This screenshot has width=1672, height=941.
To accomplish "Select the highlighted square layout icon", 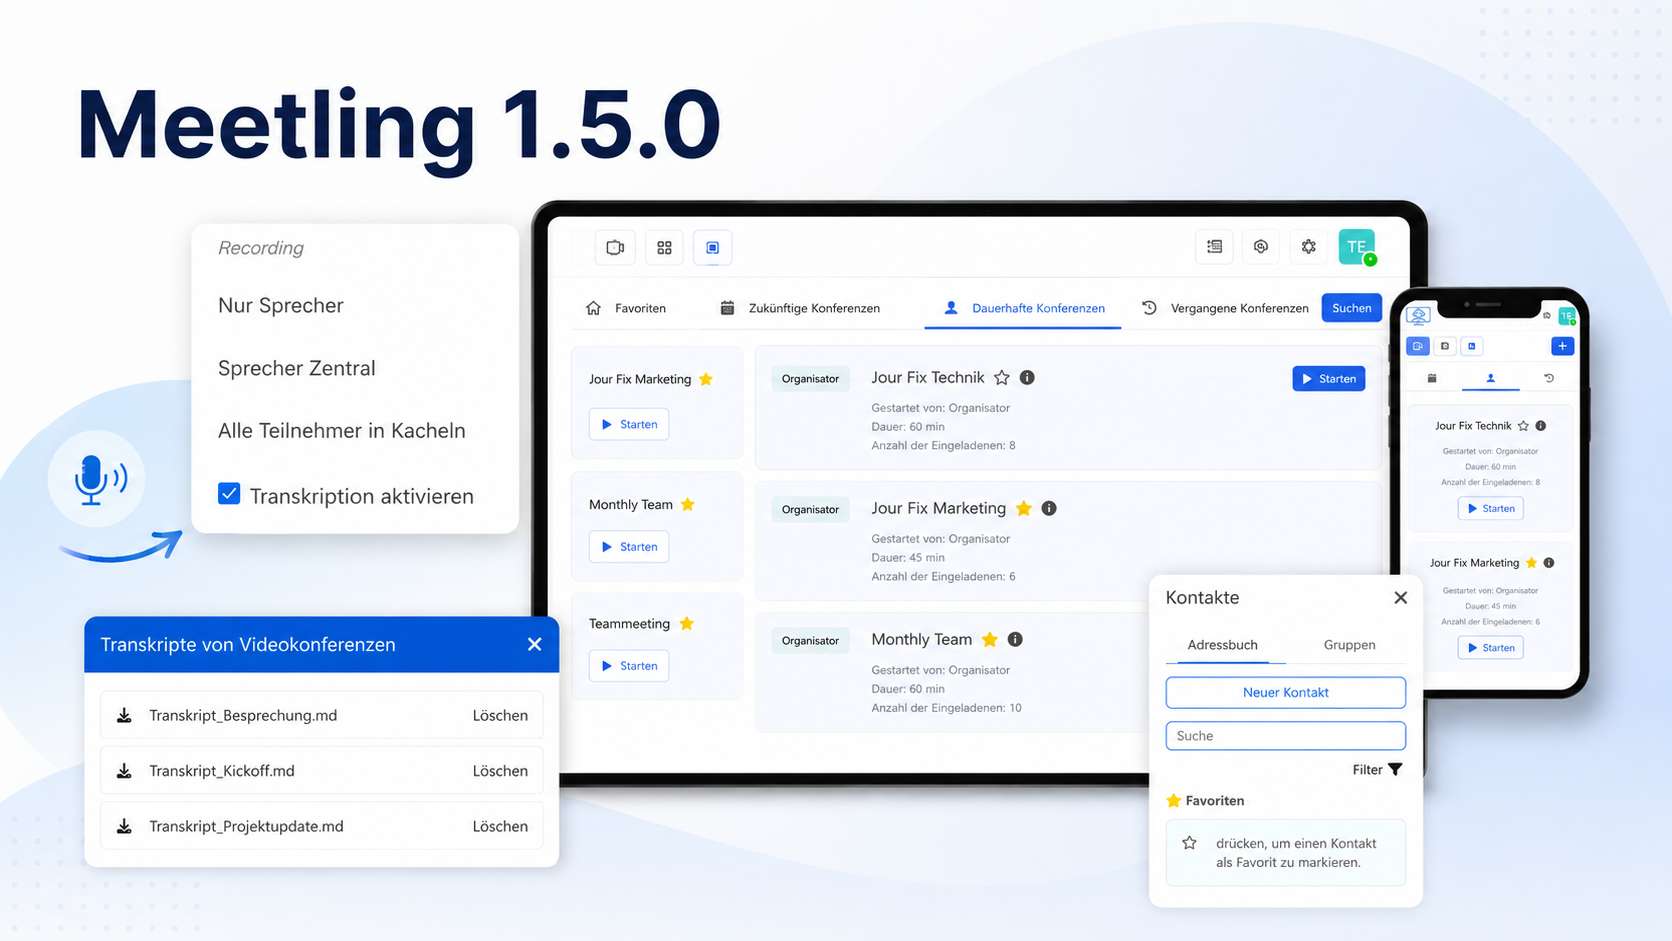I will (x=713, y=247).
